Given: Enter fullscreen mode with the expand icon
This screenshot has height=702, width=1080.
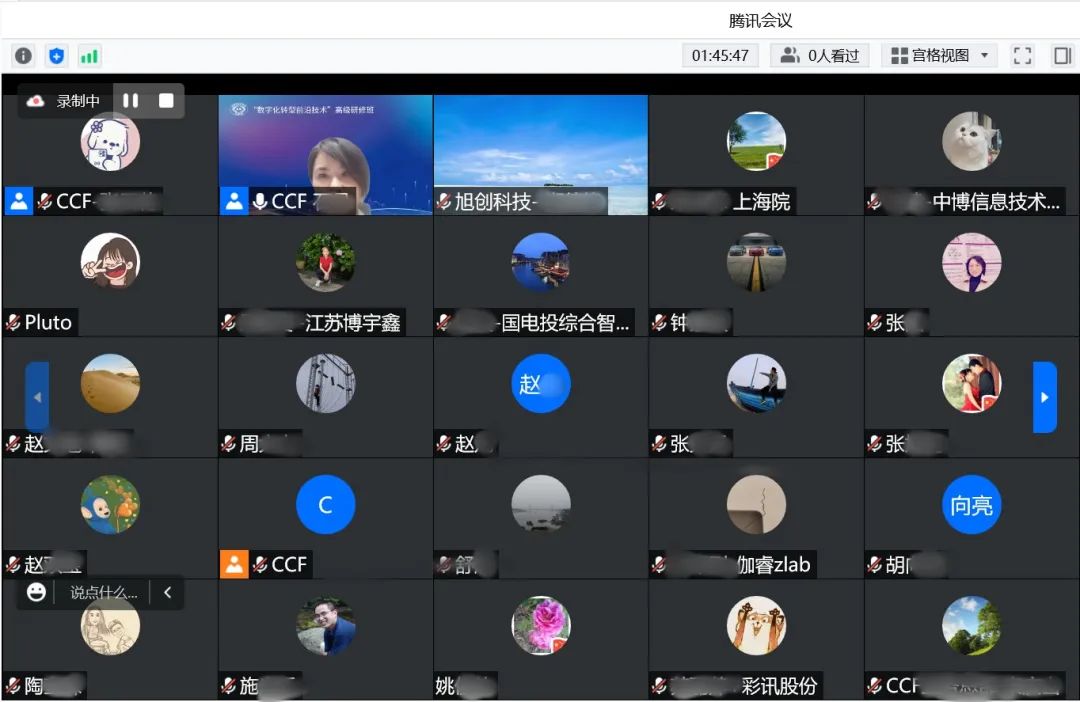Looking at the screenshot, I should (1022, 55).
